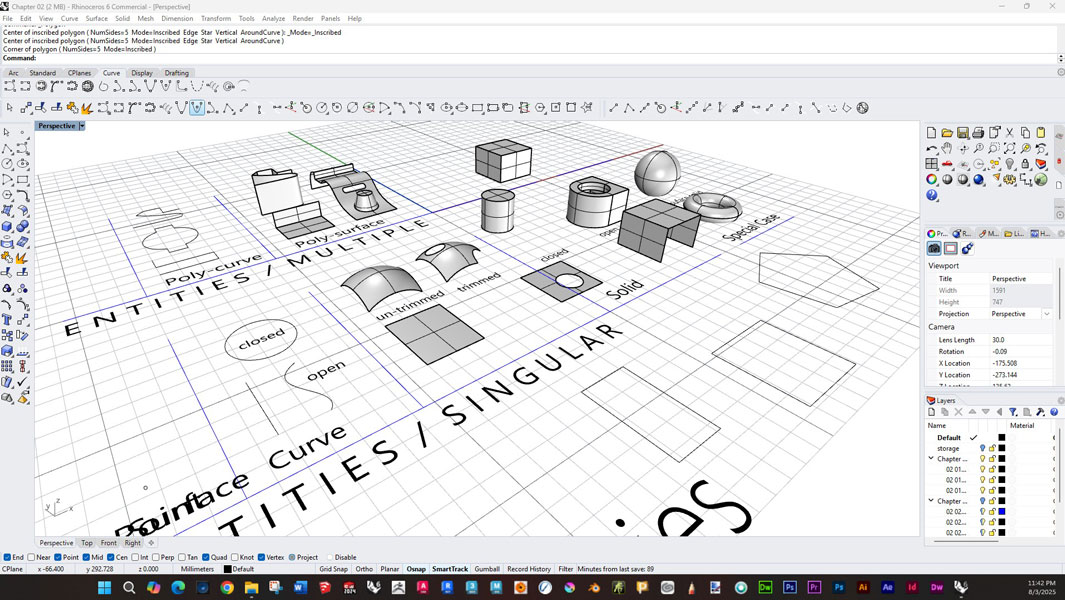Open the layer filter funnel icon
The image size is (1065, 600).
(1013, 412)
